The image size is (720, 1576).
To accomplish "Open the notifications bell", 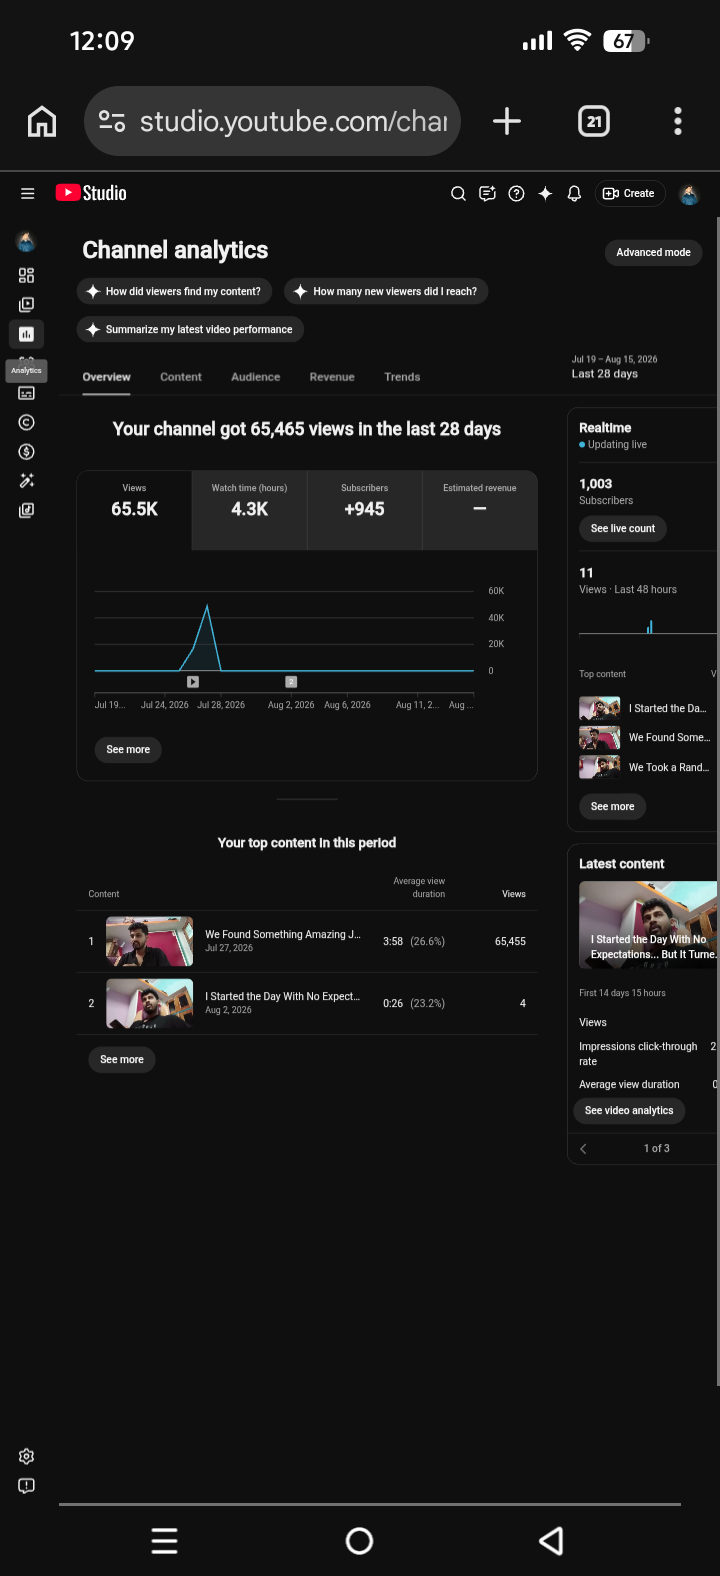I will 574,194.
